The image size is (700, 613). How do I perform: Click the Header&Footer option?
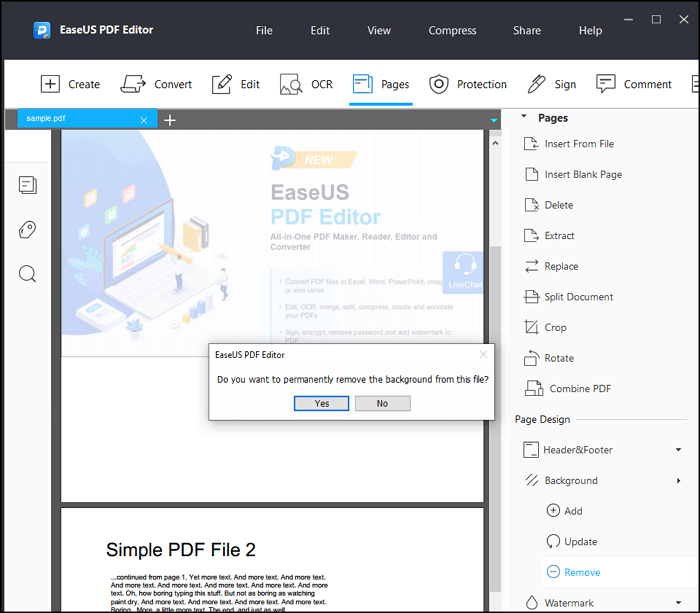(578, 450)
